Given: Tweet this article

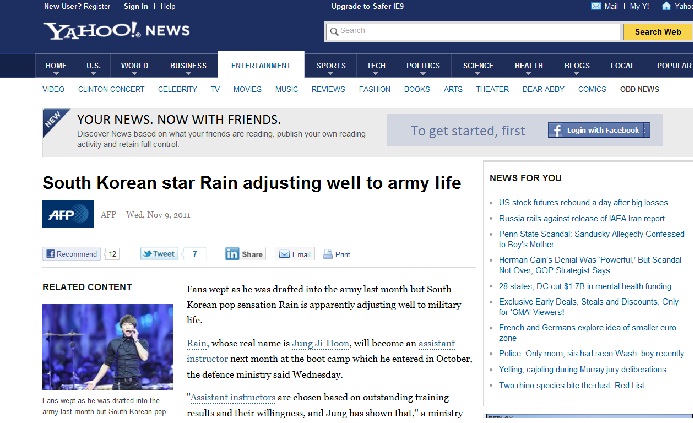Looking at the screenshot, I should pos(159,254).
